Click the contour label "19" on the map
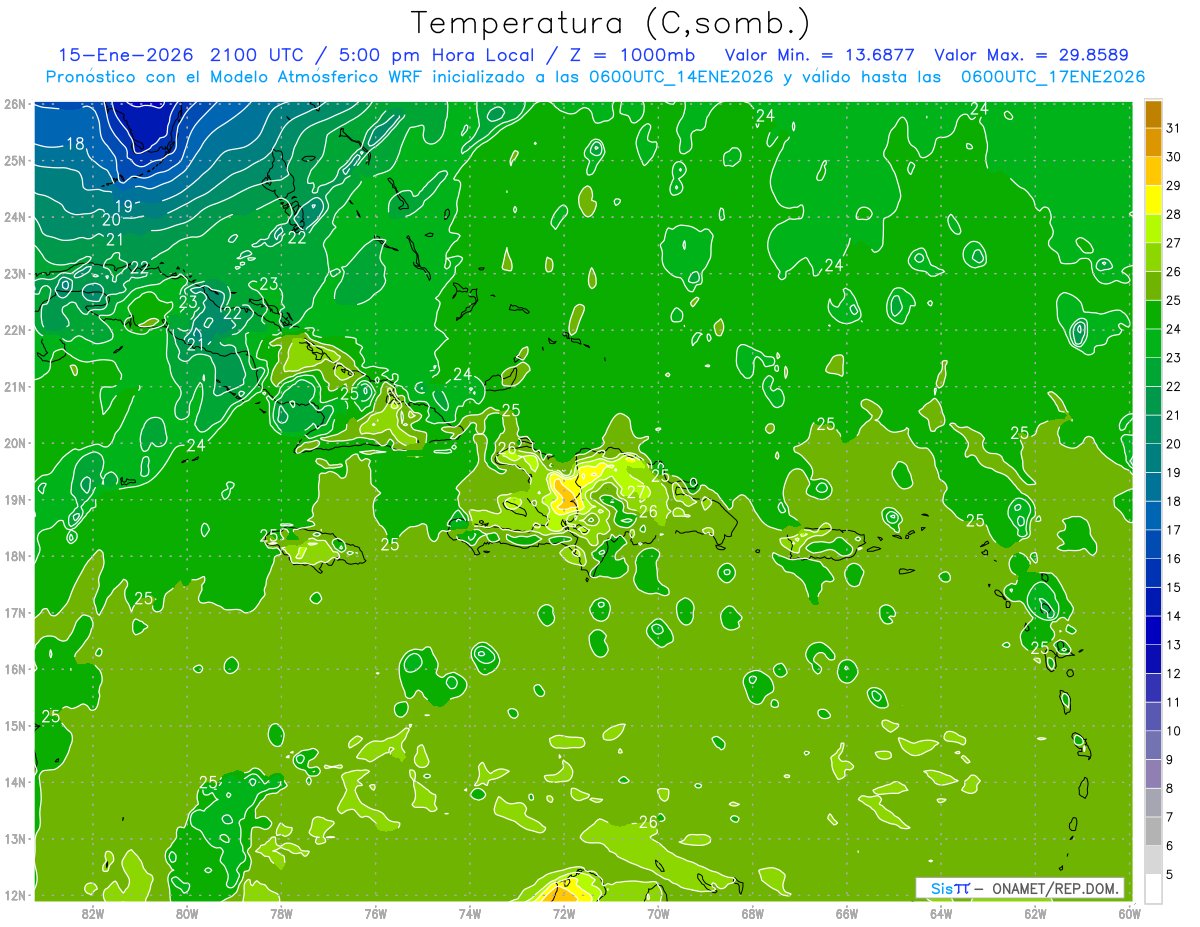Image resolution: width=1200 pixels, height=927 pixels. click(123, 205)
